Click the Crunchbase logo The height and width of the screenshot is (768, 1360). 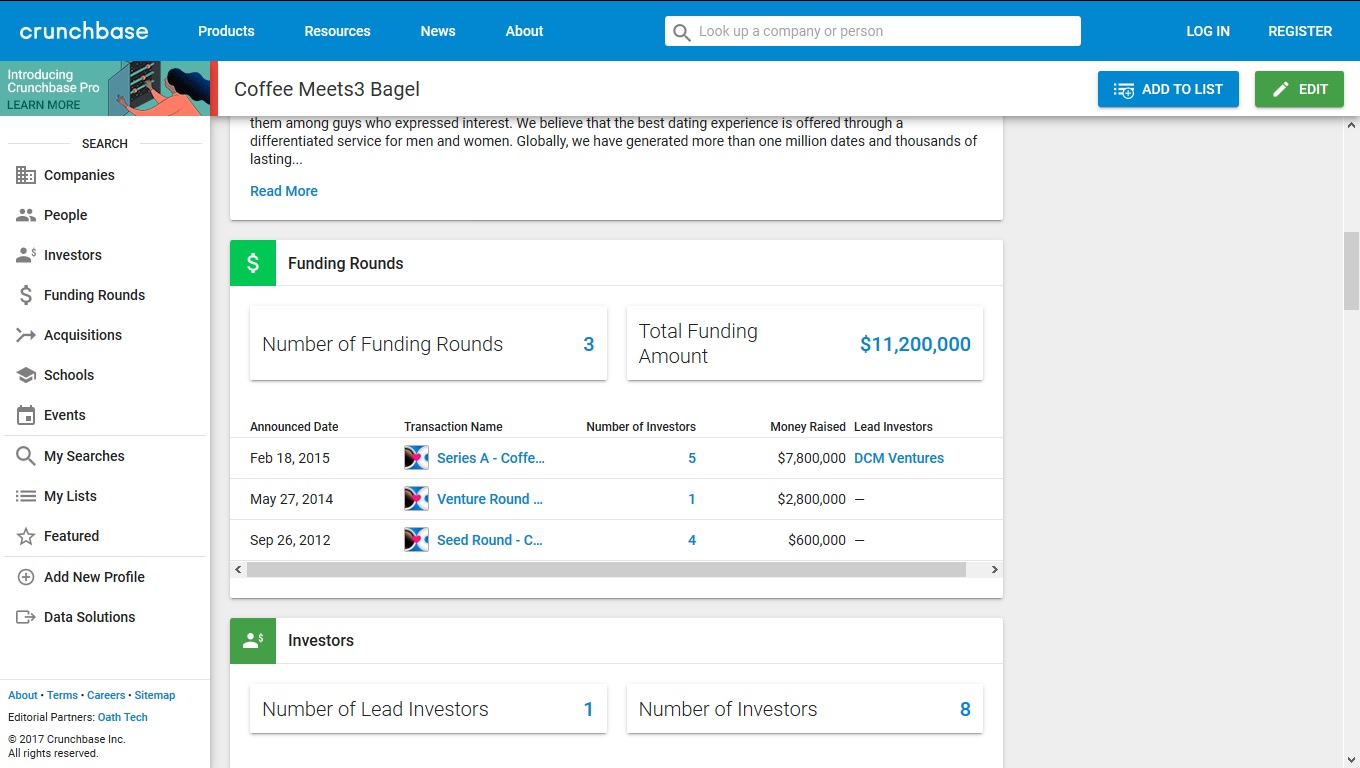click(84, 31)
